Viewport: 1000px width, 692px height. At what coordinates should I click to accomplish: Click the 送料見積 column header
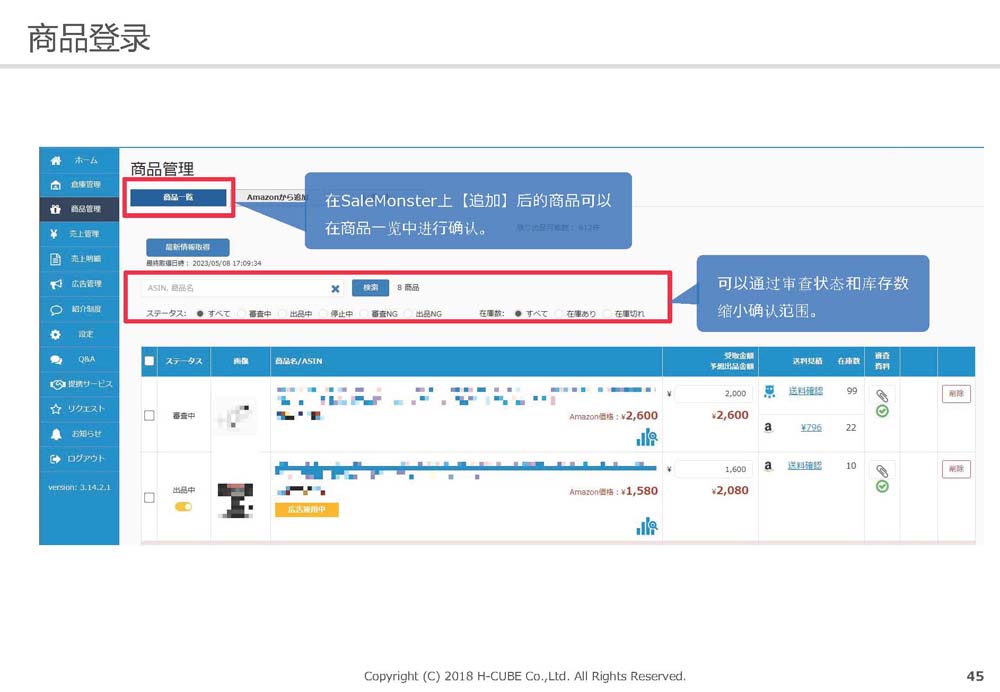coord(807,362)
